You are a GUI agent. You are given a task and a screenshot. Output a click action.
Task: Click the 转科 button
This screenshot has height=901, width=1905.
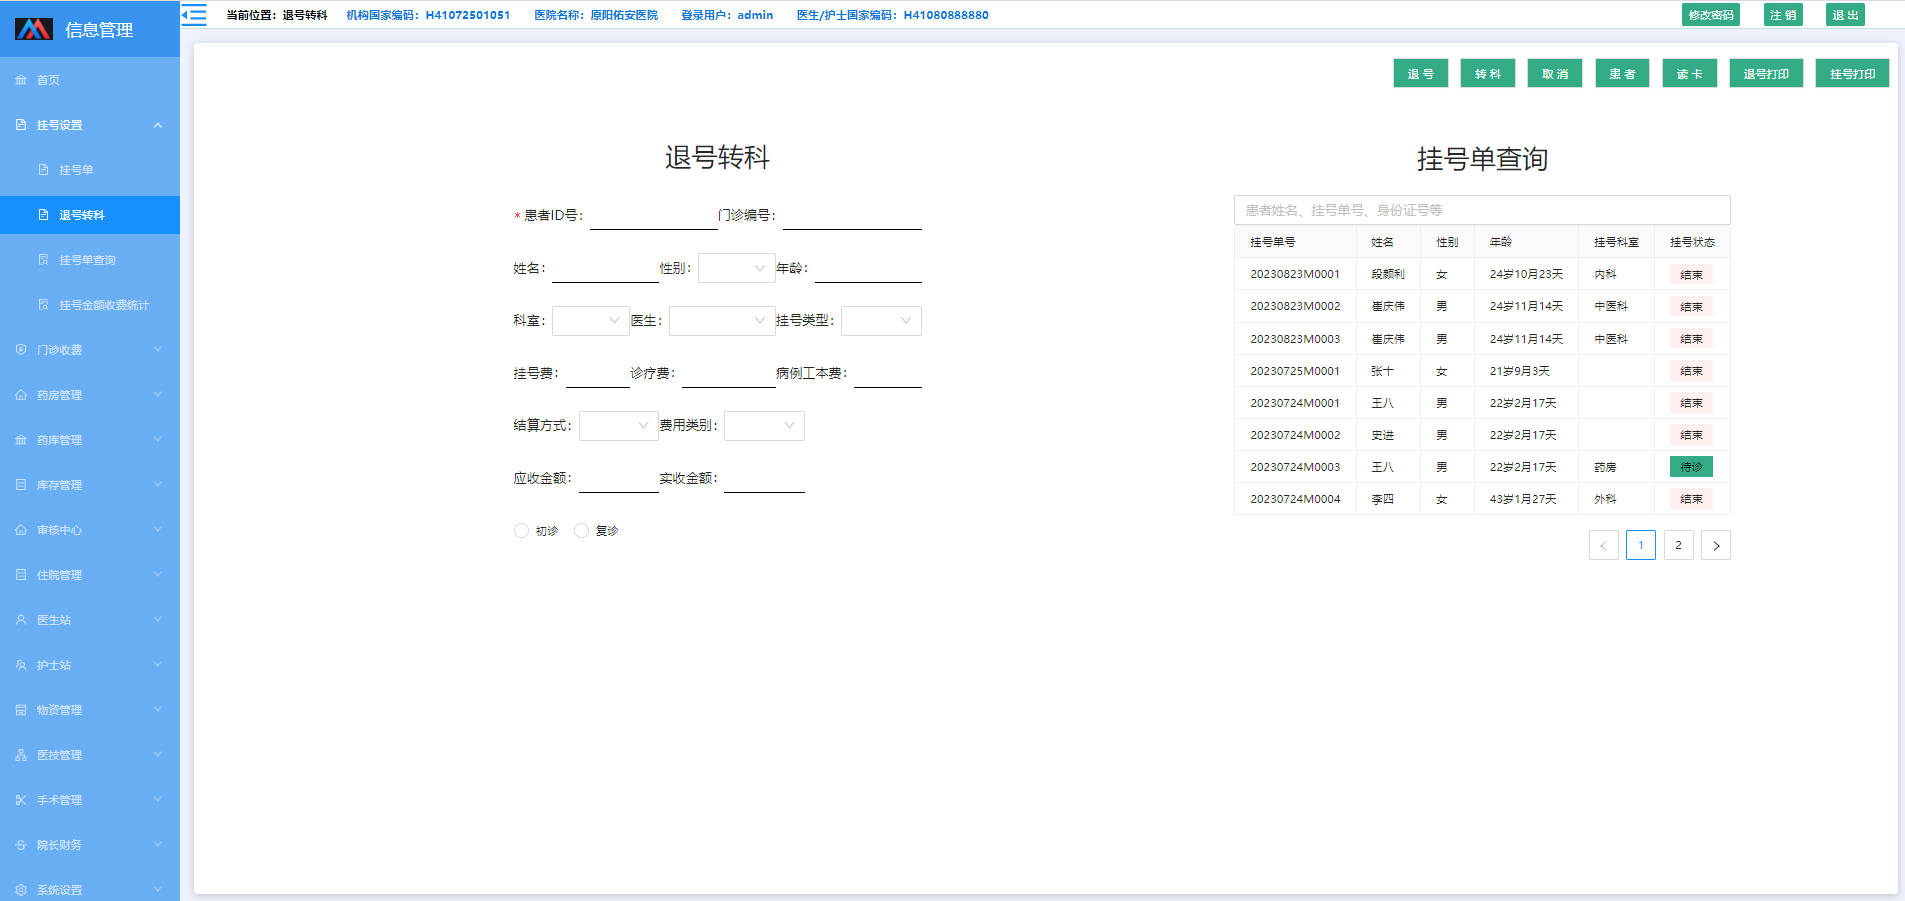coord(1488,74)
